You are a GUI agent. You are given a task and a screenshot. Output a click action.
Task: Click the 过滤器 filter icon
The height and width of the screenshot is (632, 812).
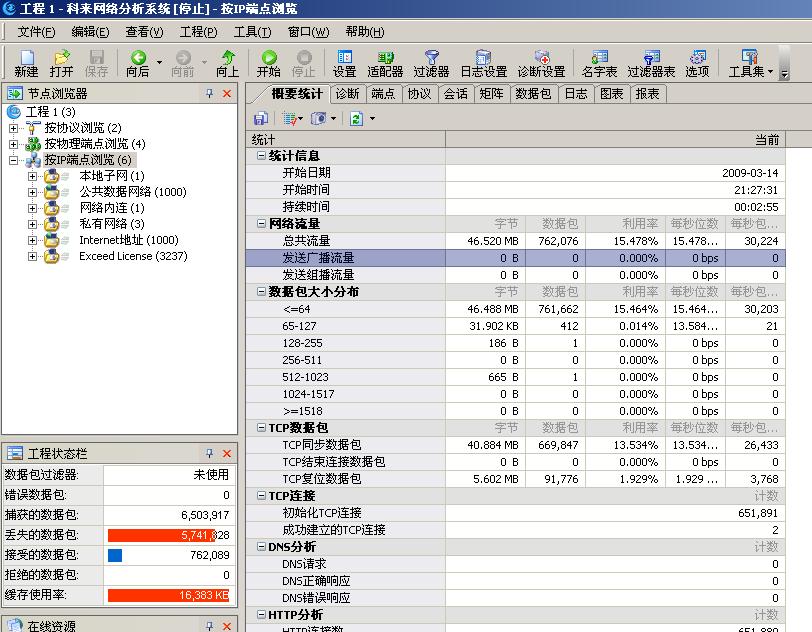pos(431,63)
